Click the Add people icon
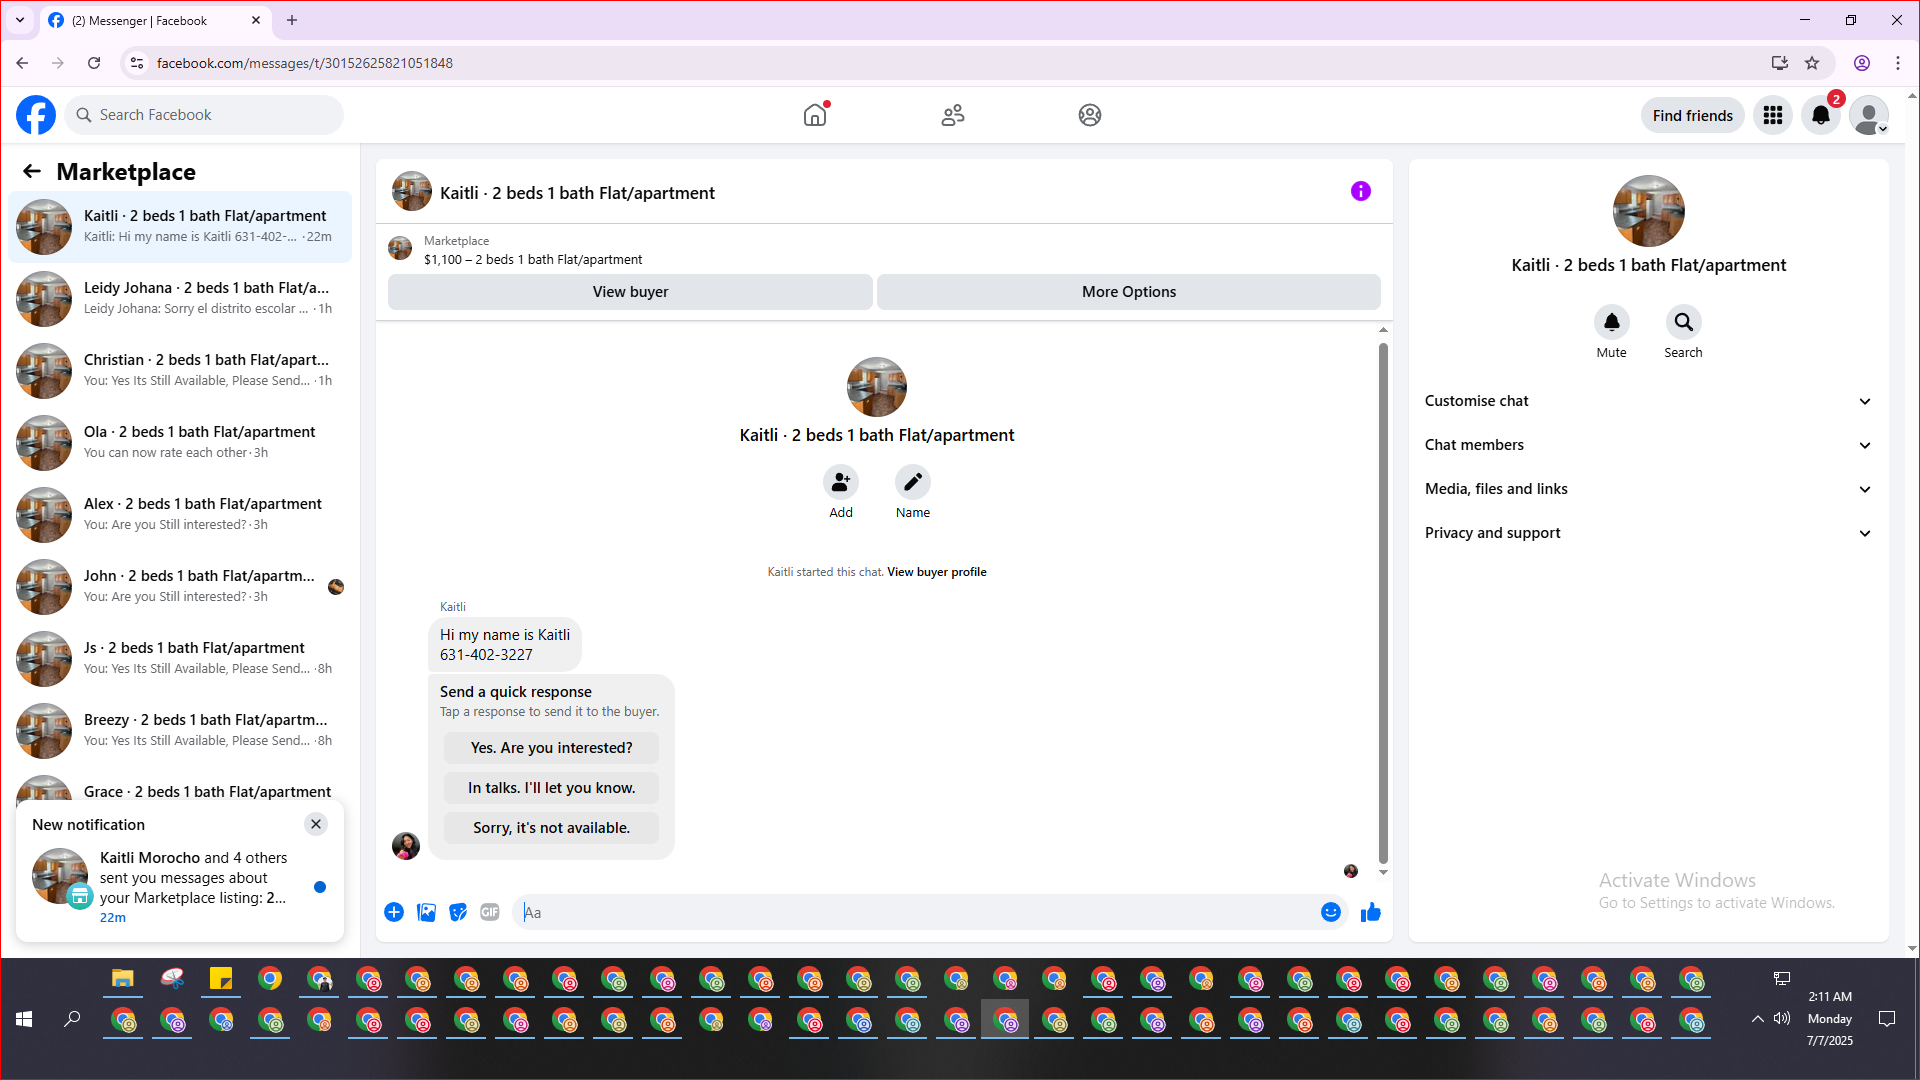The image size is (1920, 1080). (840, 482)
